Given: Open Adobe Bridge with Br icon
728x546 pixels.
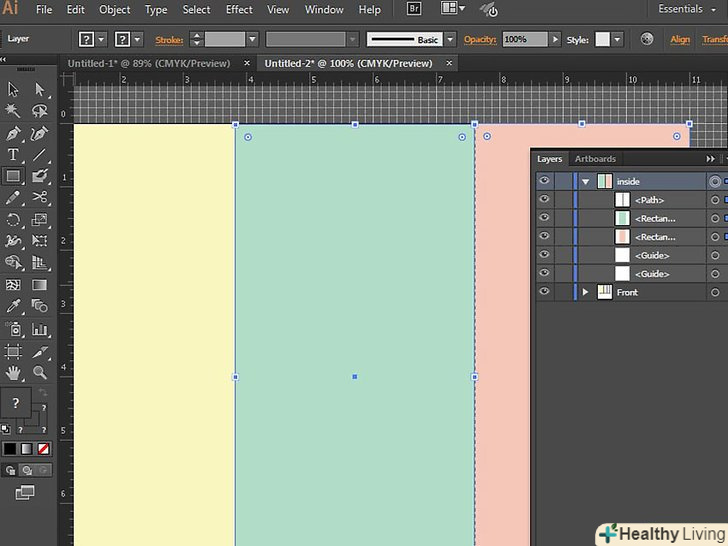Looking at the screenshot, I should [x=414, y=9].
